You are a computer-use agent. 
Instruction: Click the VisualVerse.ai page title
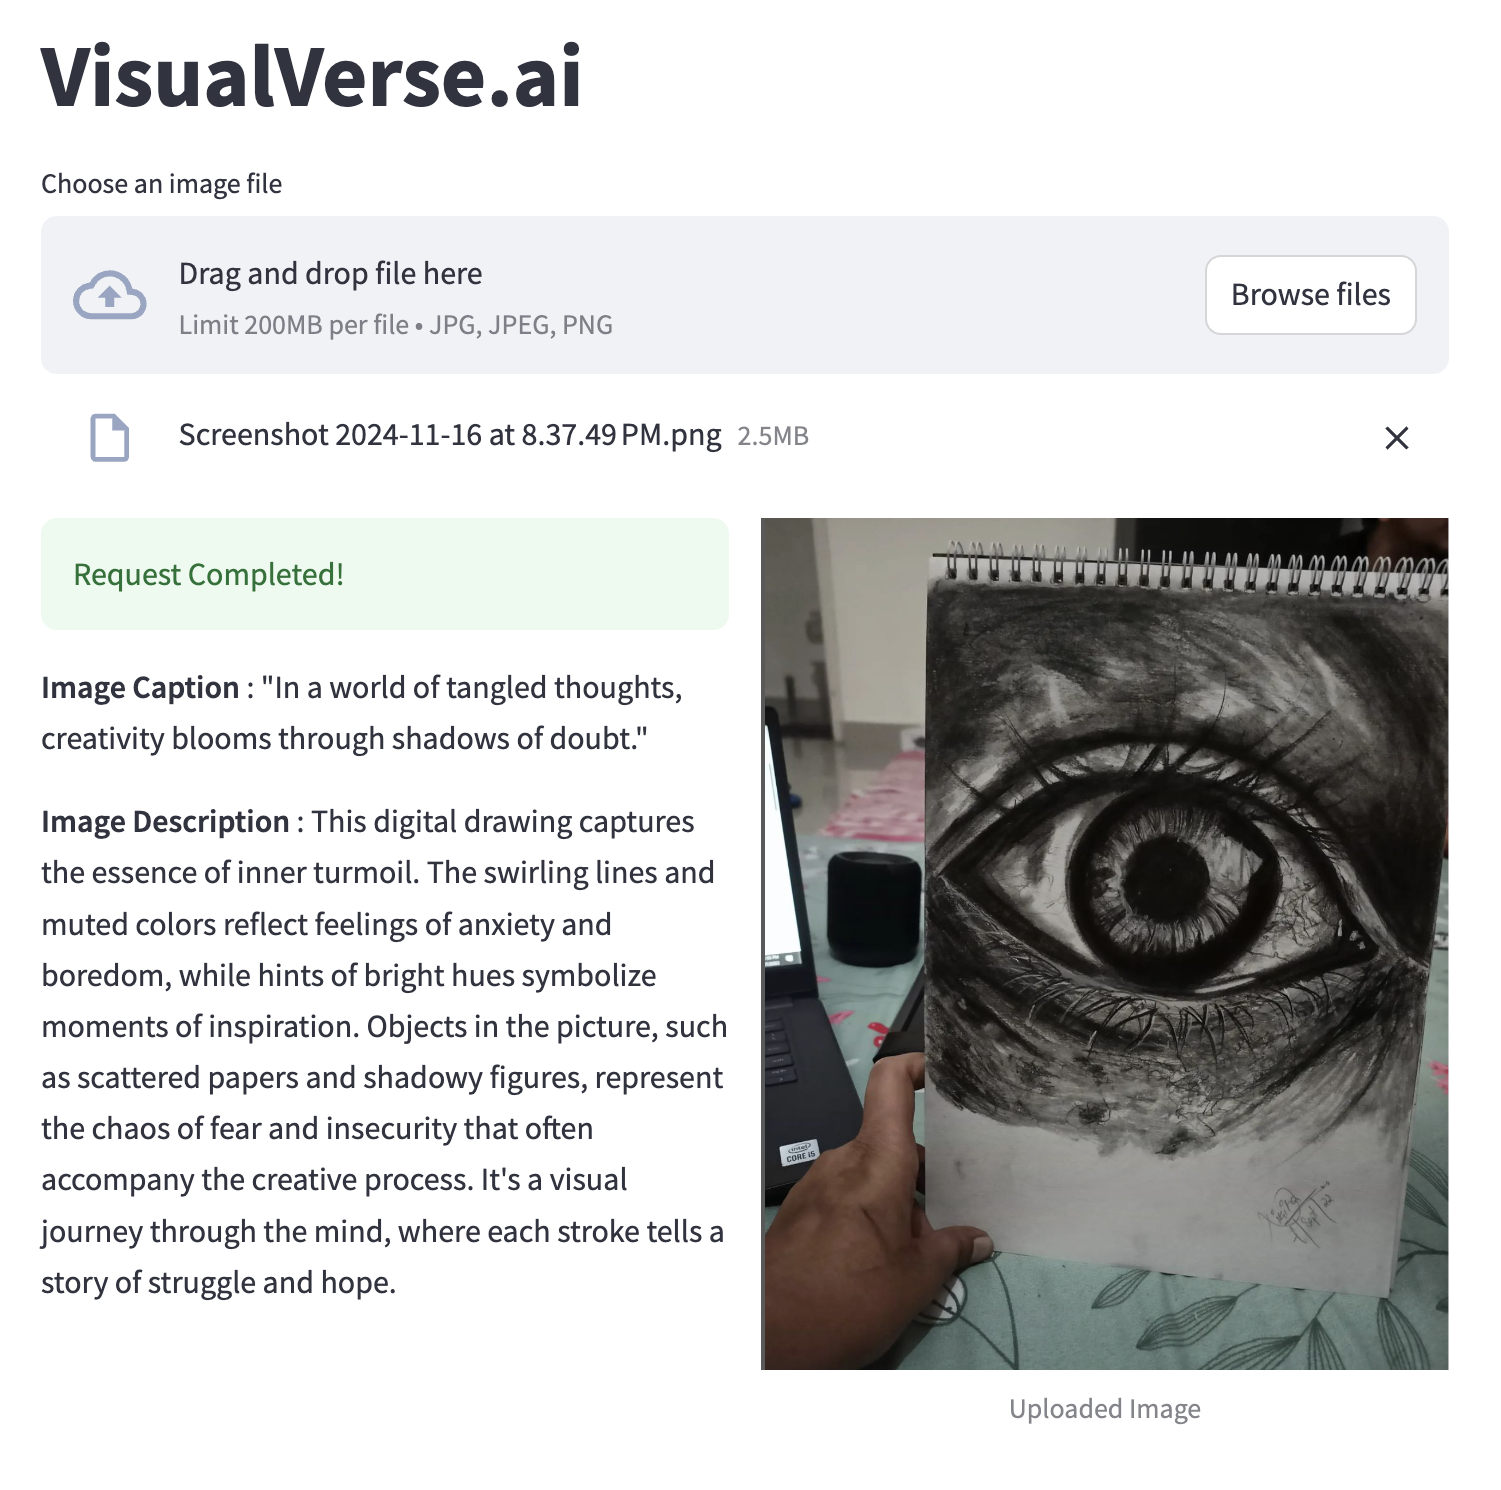pyautogui.click(x=311, y=76)
